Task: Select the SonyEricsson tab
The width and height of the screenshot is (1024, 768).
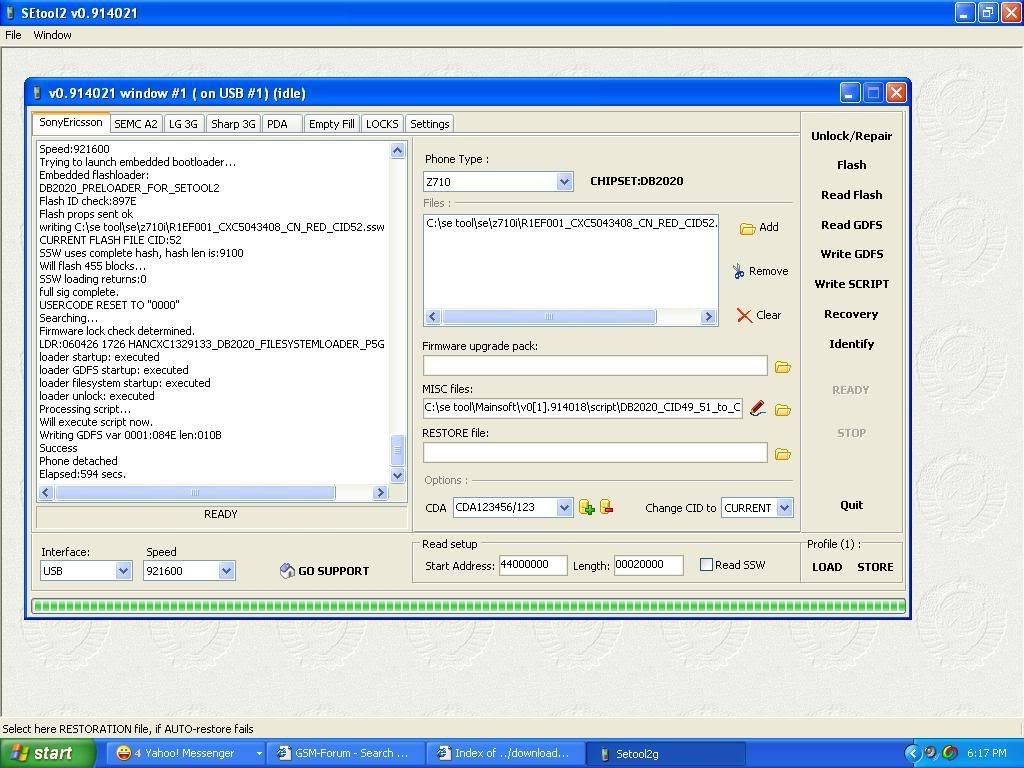Action: [71, 123]
